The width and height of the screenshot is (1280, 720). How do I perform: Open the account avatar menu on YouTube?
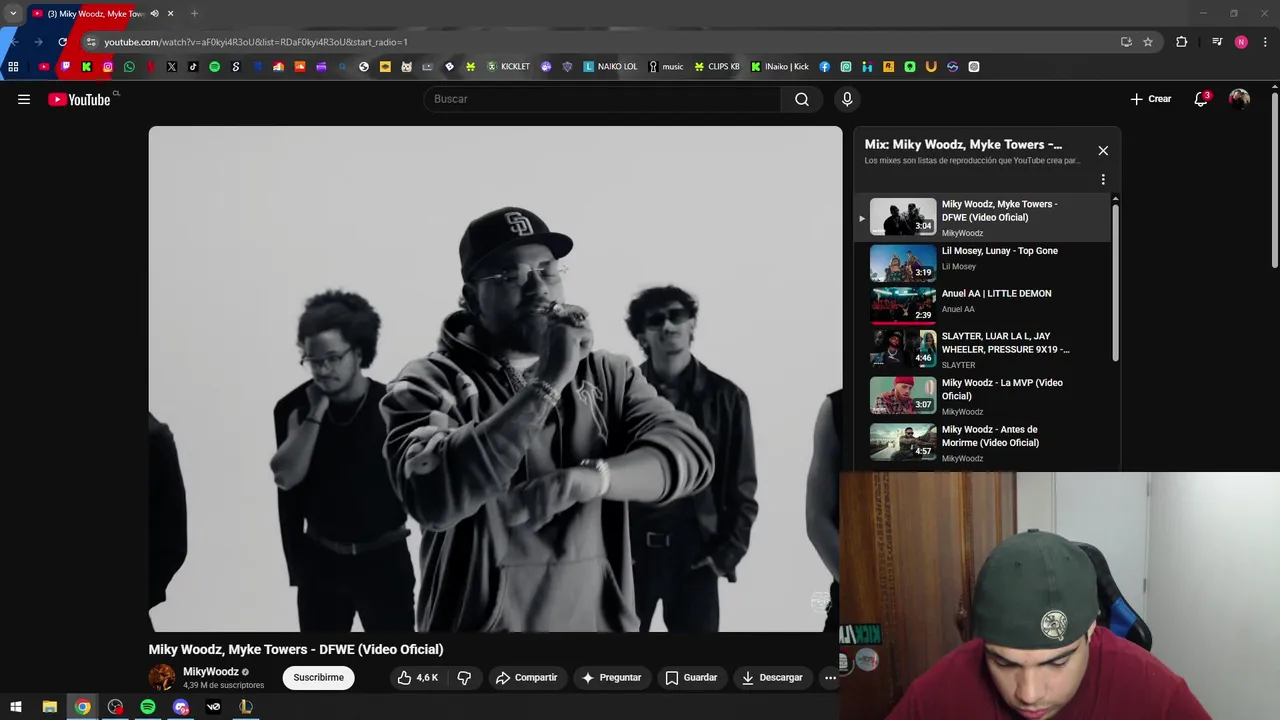tap(1239, 99)
